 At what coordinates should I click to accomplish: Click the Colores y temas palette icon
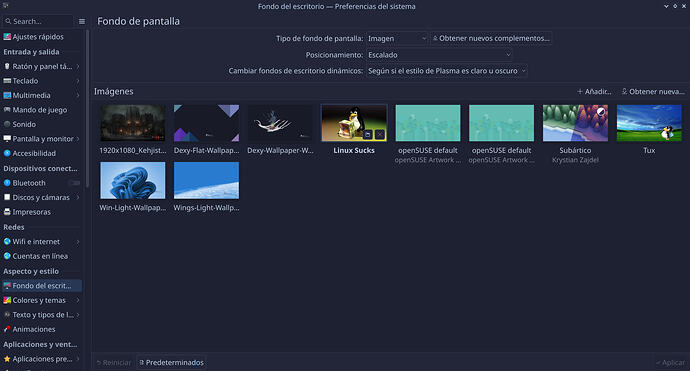coord(7,300)
